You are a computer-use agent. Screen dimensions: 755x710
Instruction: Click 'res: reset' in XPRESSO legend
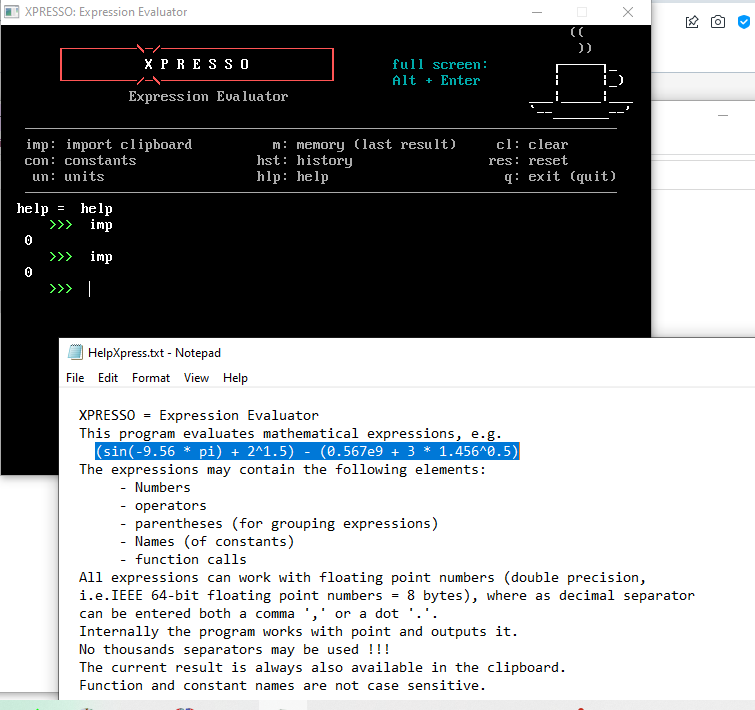[528, 160]
